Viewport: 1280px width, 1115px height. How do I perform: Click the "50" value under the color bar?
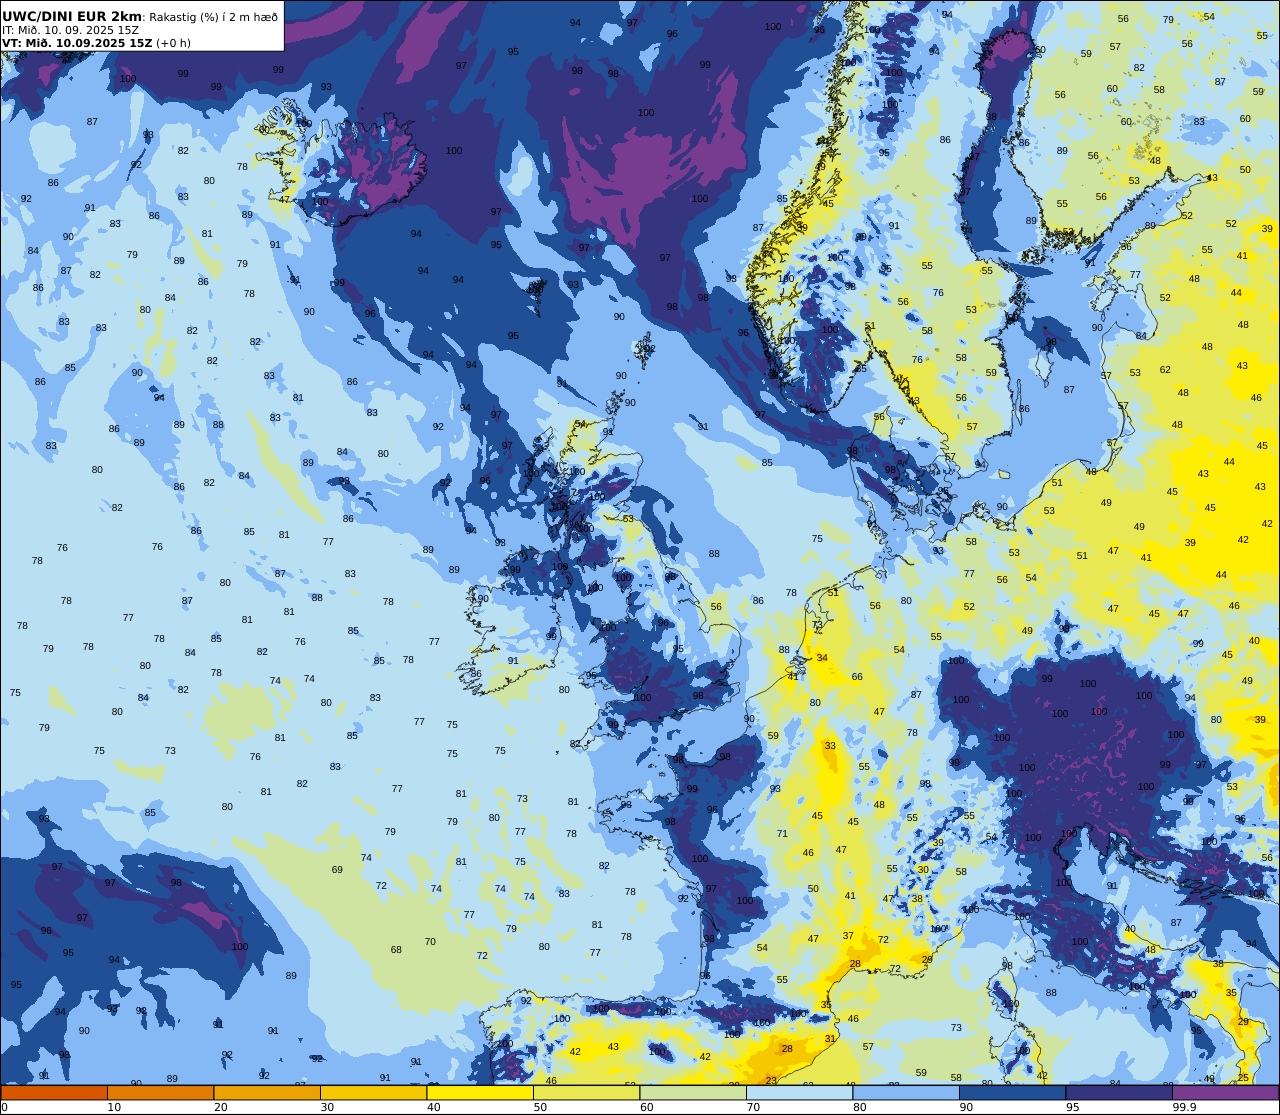(540, 1107)
